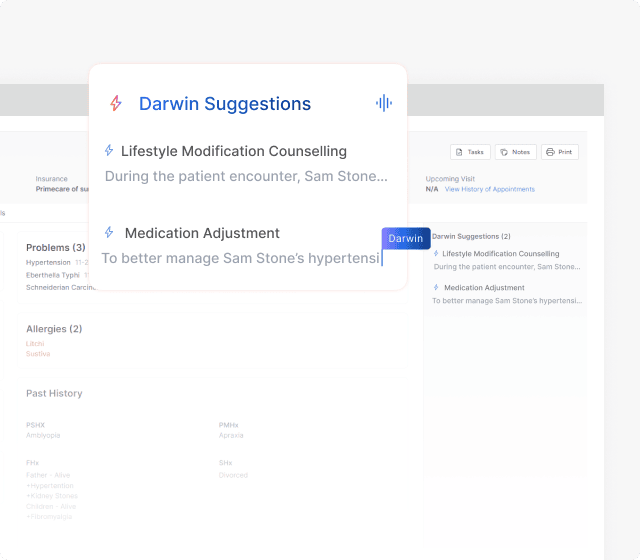Open Lifestyle Modification Counselling suggestion in popup
The width and height of the screenshot is (640, 560).
(233, 151)
